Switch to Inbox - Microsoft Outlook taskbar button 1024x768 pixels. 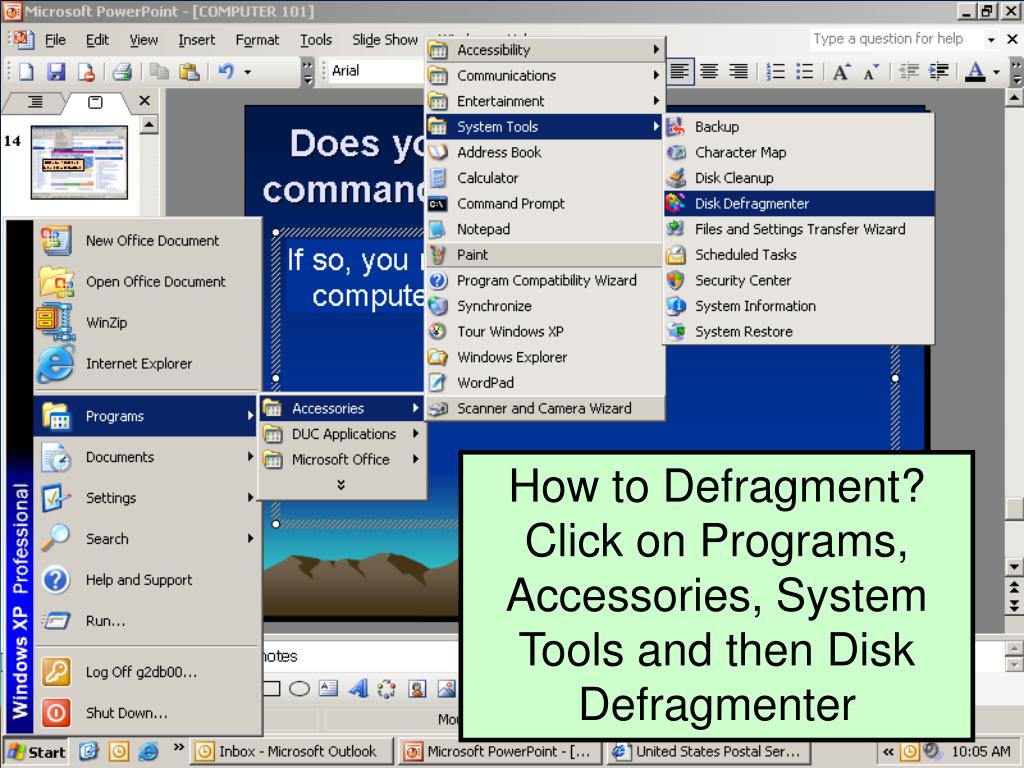pyautogui.click(x=292, y=752)
